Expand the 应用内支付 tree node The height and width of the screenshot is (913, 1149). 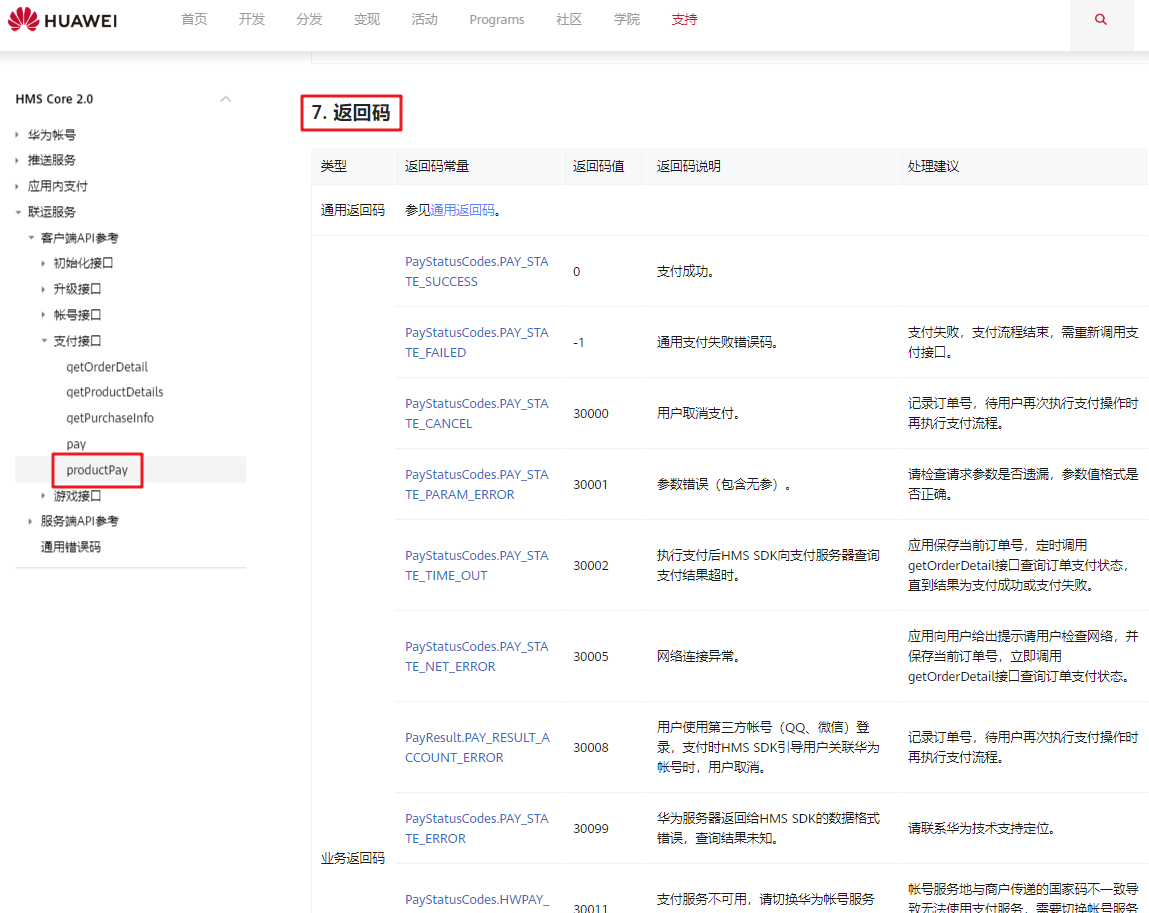pyautogui.click(x=17, y=186)
